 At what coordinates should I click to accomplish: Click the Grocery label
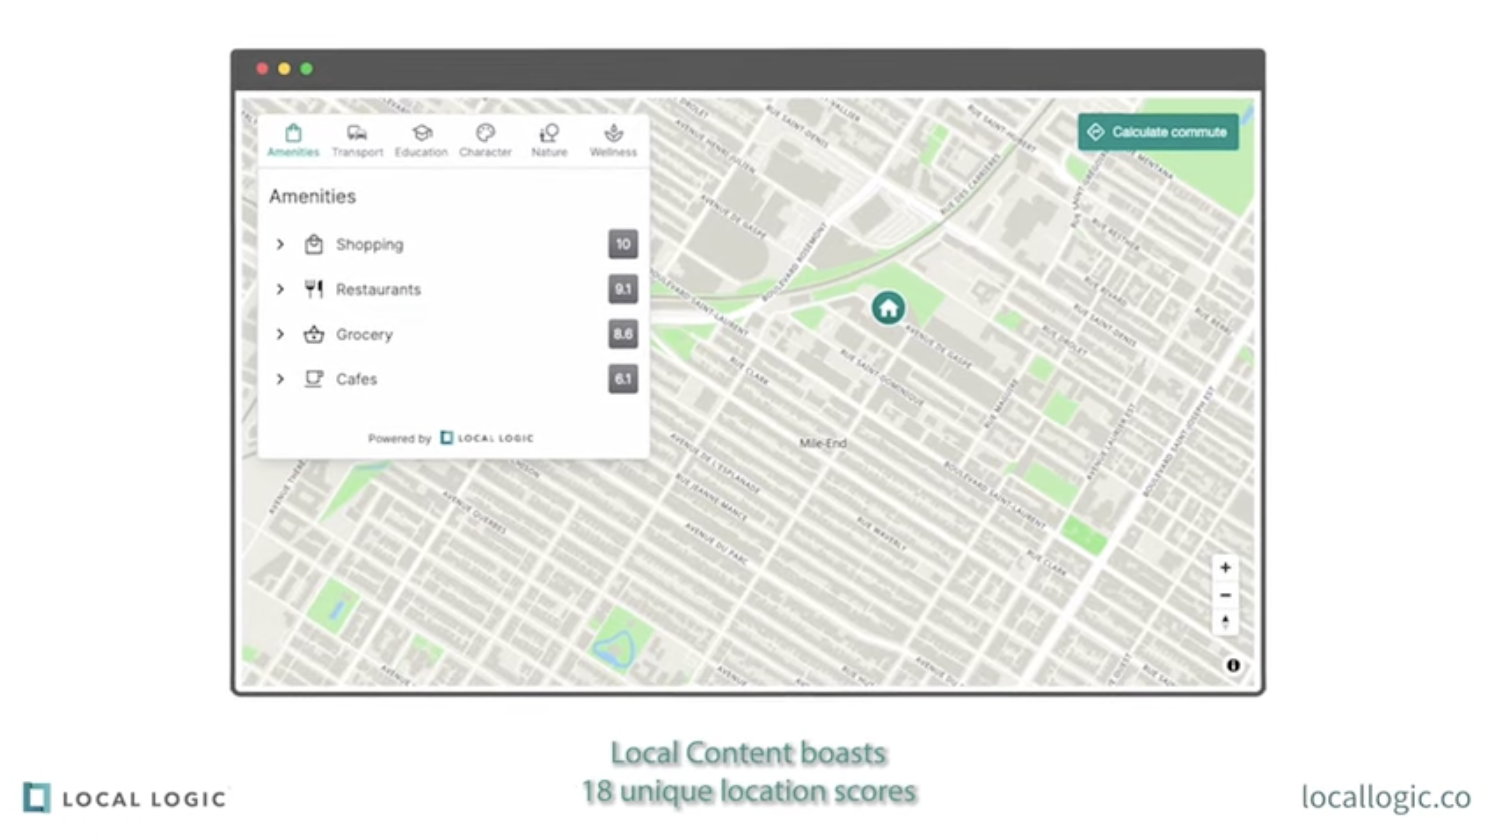364,334
